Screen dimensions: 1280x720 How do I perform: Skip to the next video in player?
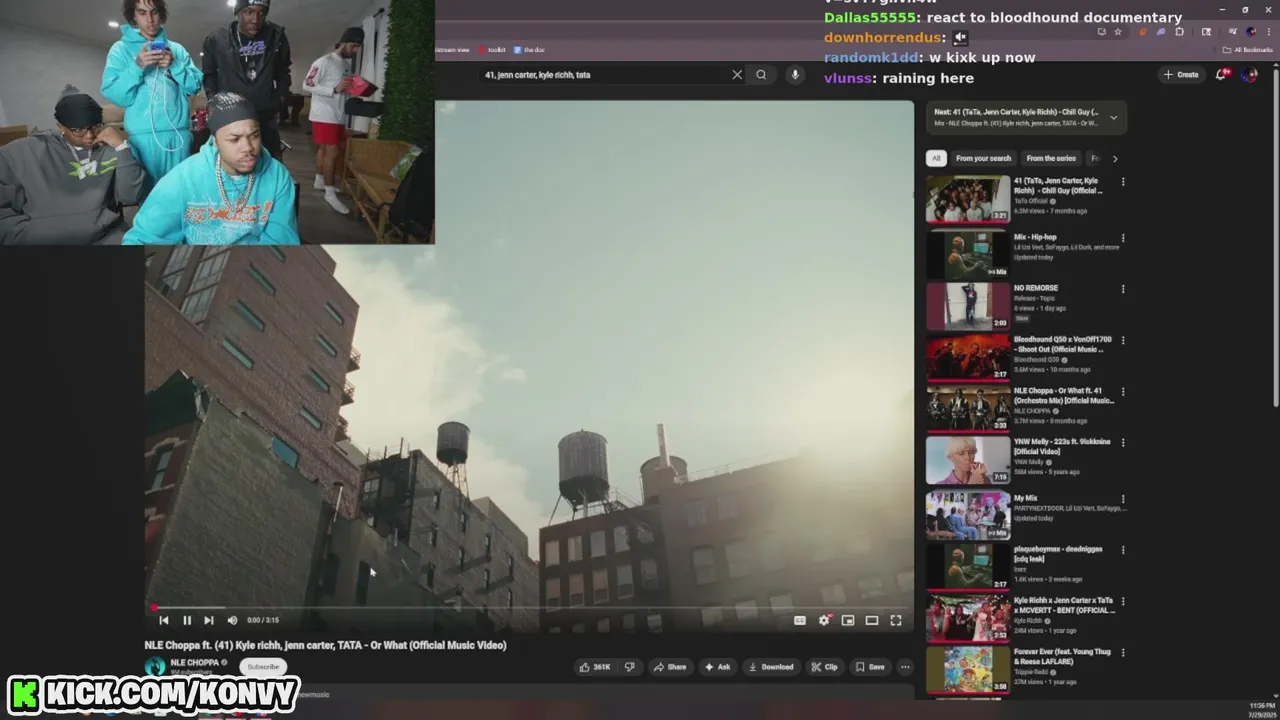coord(208,620)
